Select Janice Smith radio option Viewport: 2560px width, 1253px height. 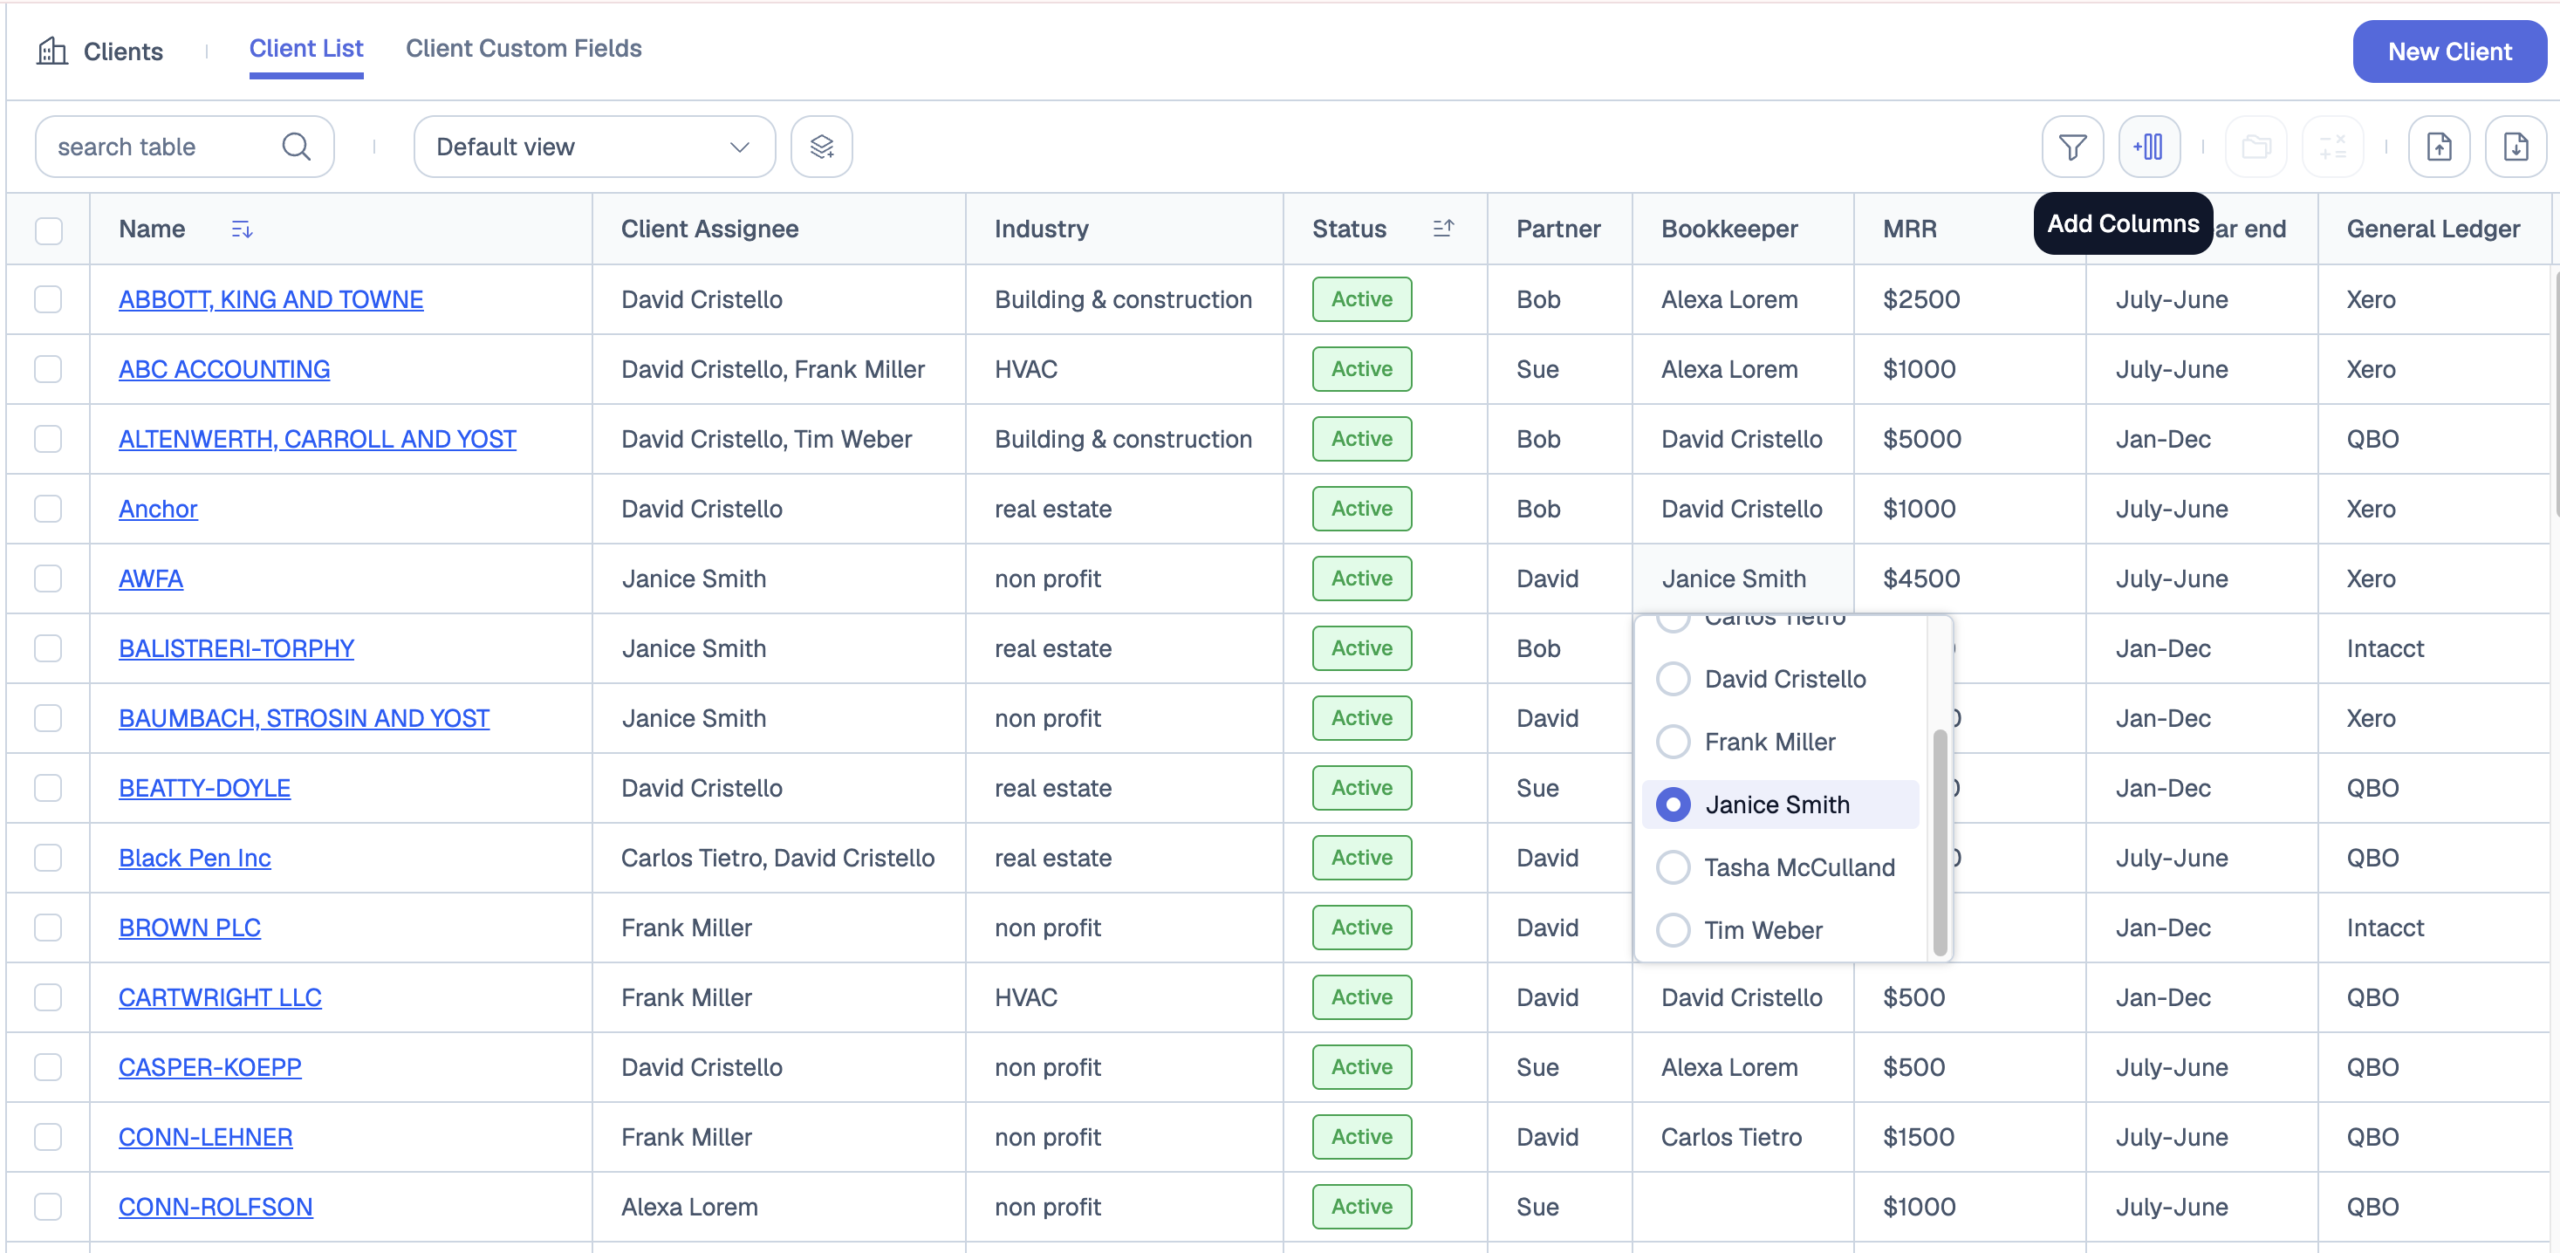[x=1673, y=805]
